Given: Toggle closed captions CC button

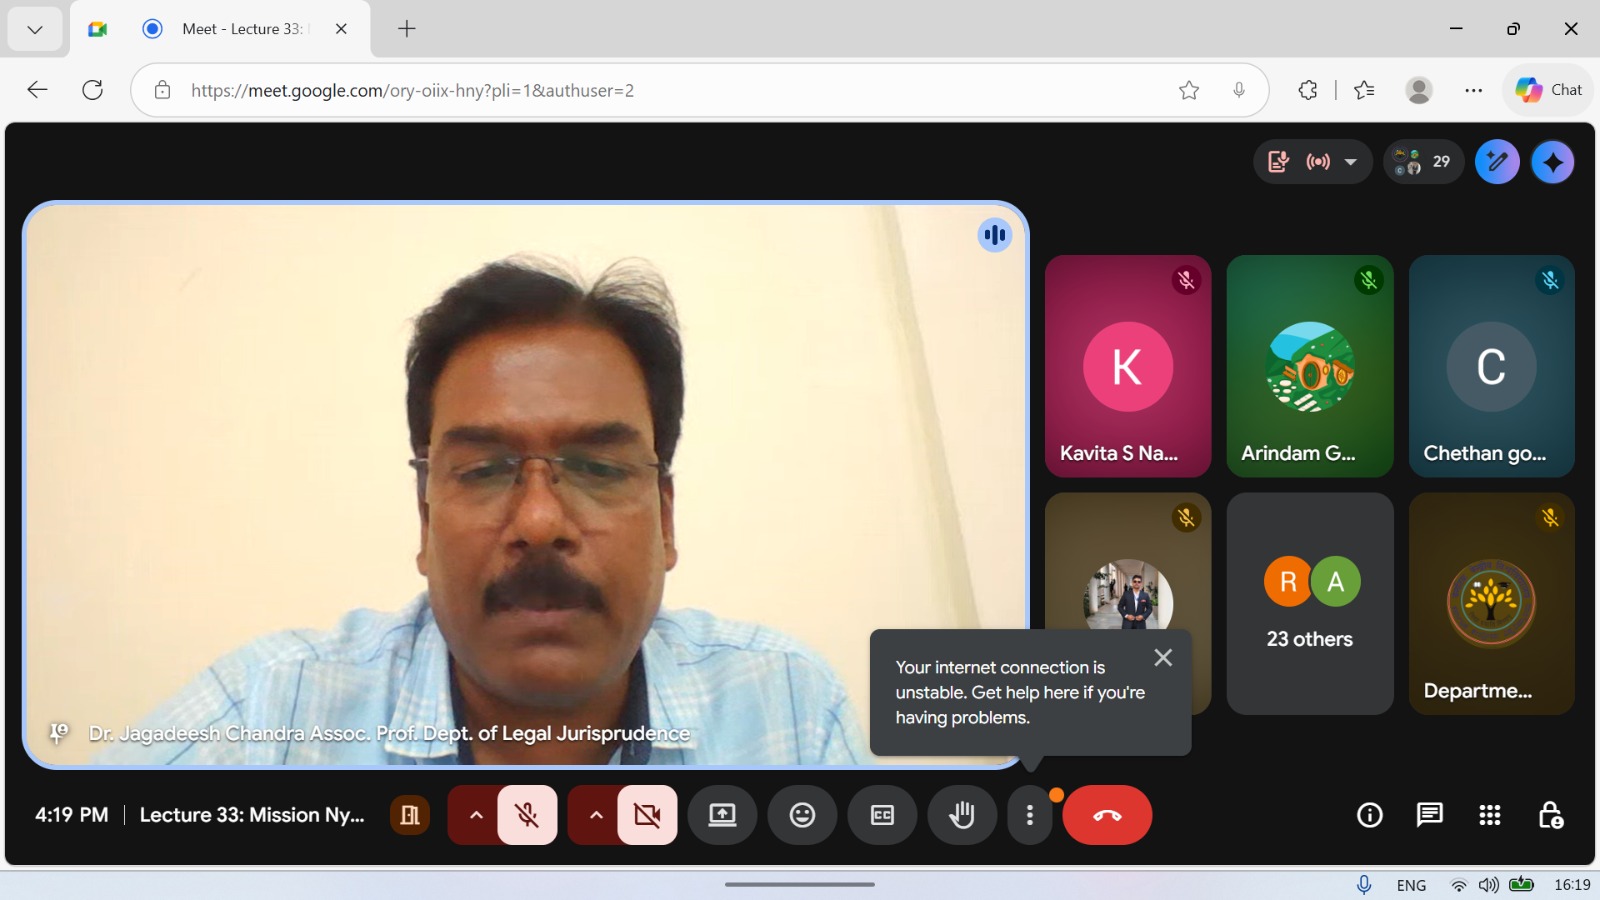Looking at the screenshot, I should tap(882, 815).
